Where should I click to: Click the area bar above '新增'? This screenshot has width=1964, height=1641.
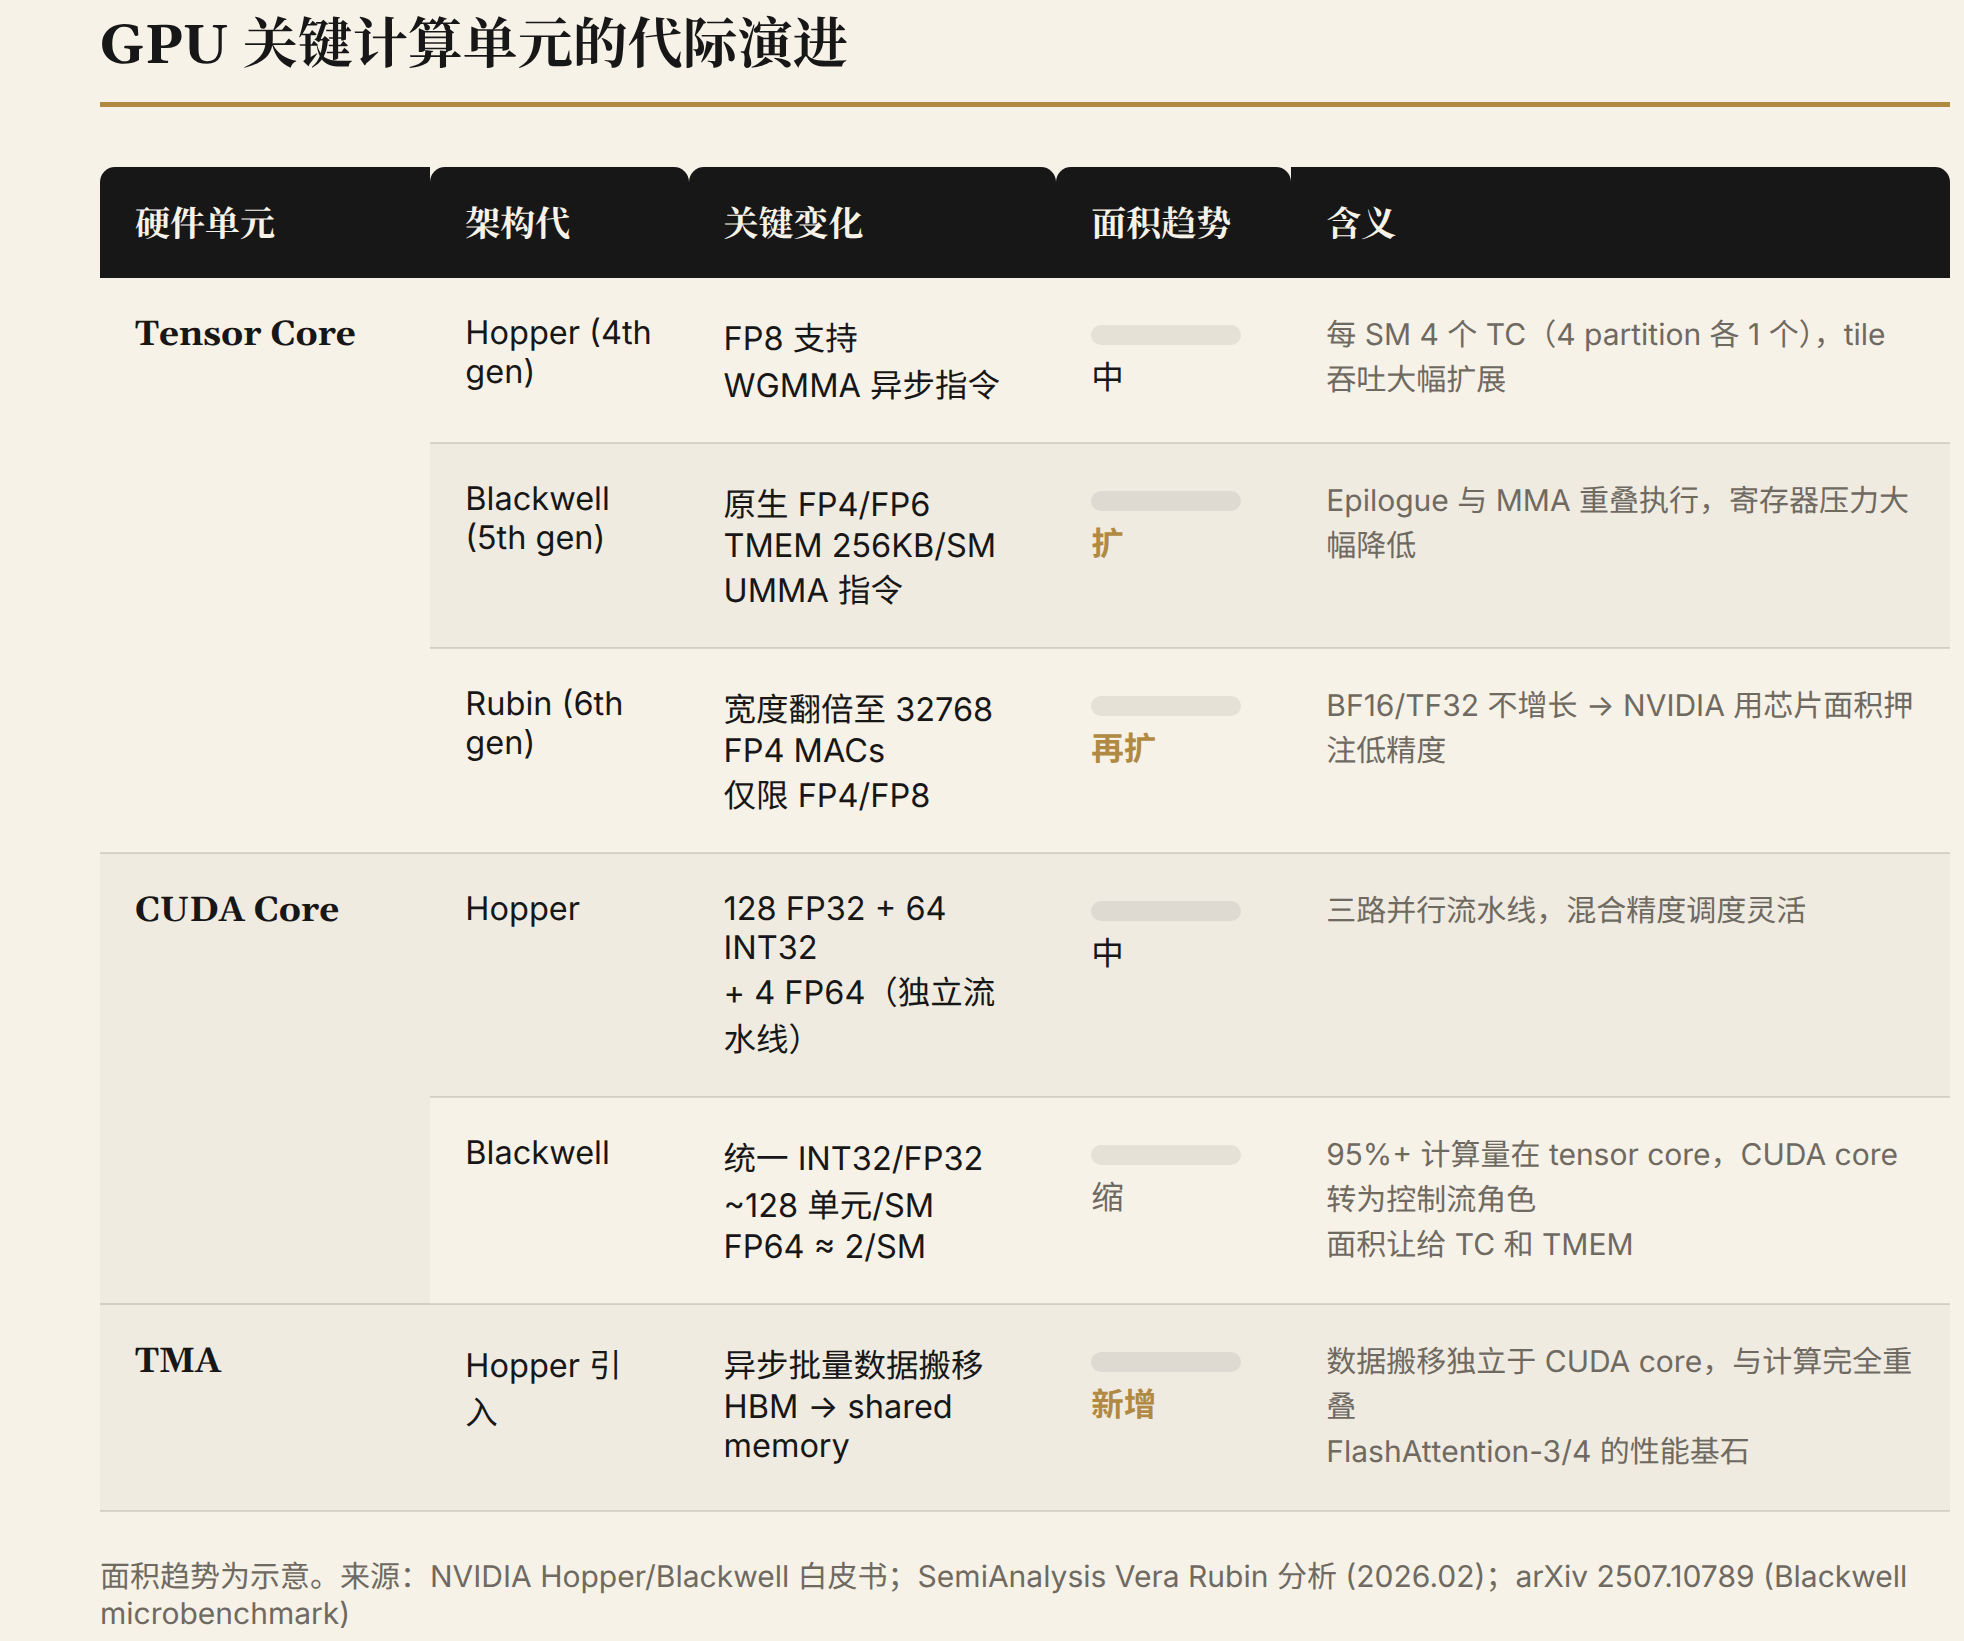pos(1166,1362)
